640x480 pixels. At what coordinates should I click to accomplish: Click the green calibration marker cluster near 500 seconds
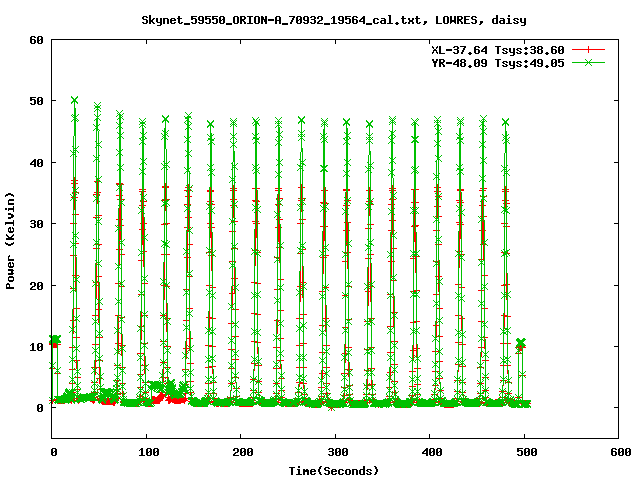(520, 343)
